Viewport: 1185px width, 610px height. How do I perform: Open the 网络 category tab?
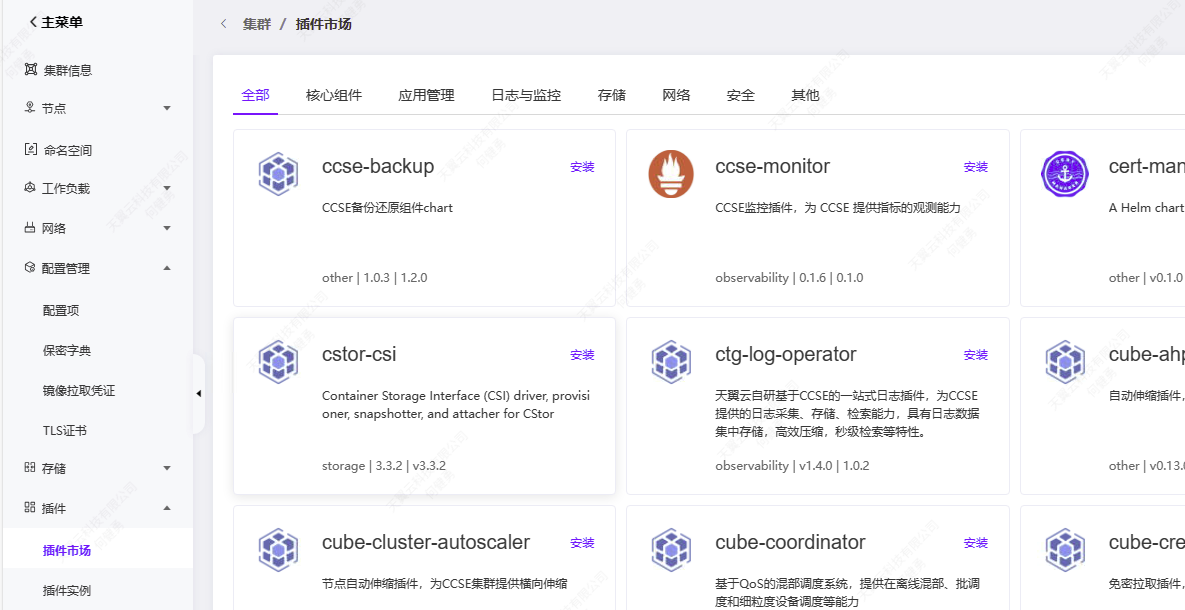pos(676,95)
